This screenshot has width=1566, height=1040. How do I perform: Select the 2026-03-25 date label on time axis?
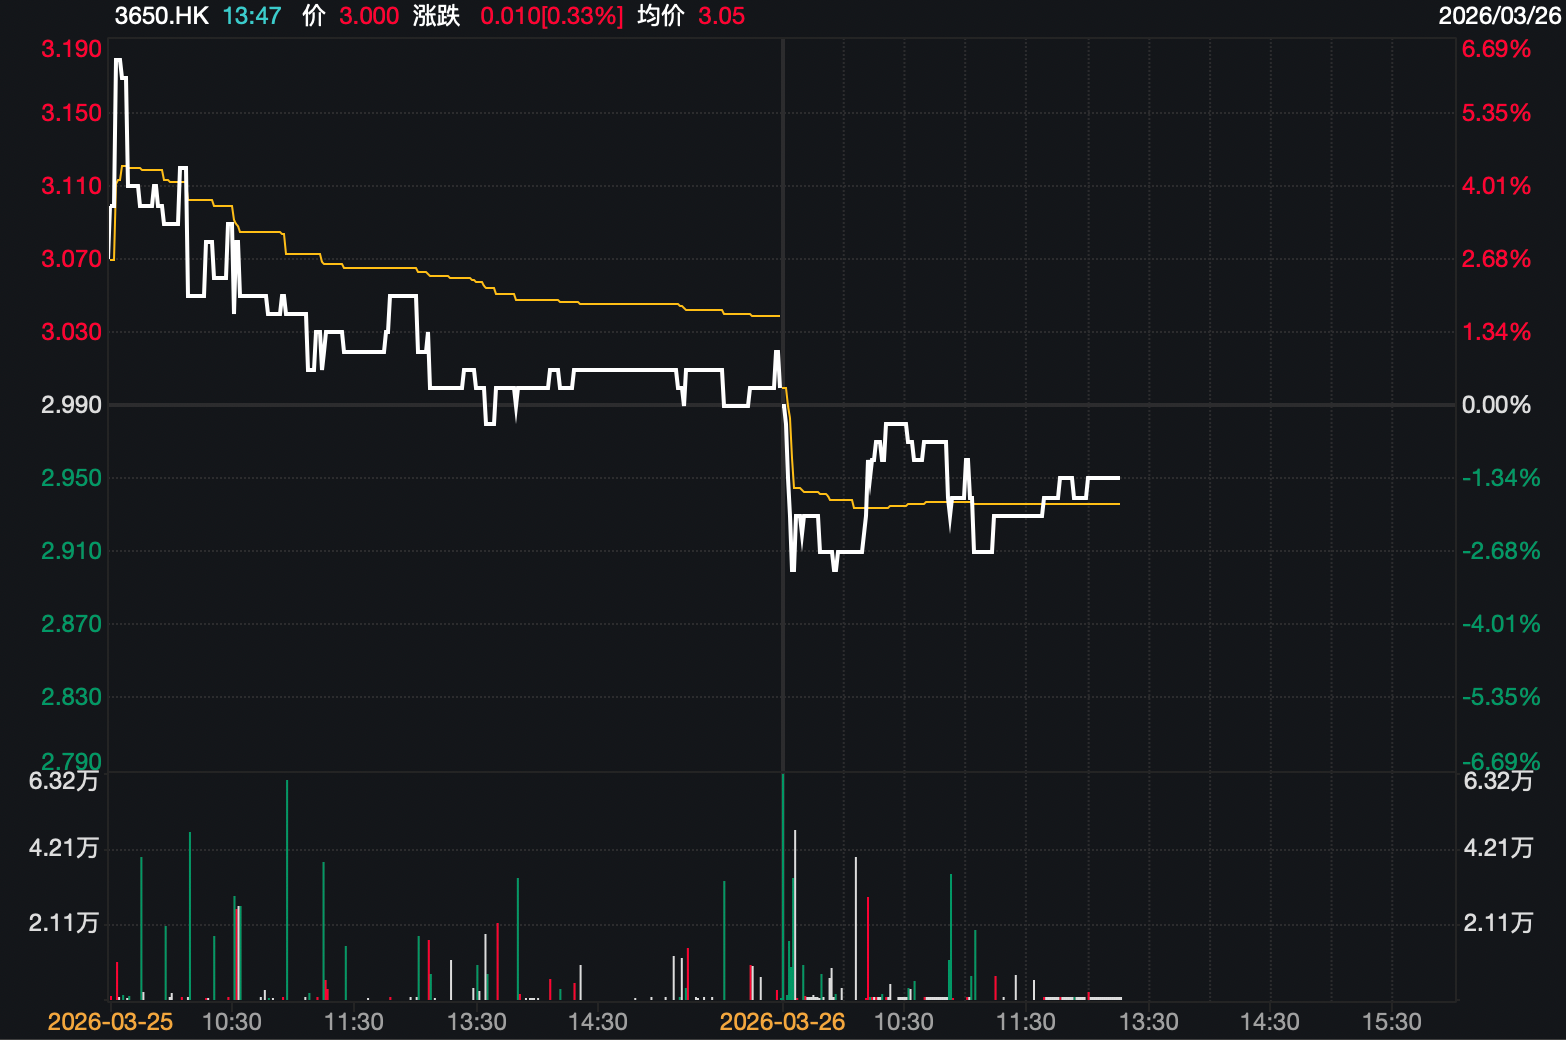coord(110,1022)
